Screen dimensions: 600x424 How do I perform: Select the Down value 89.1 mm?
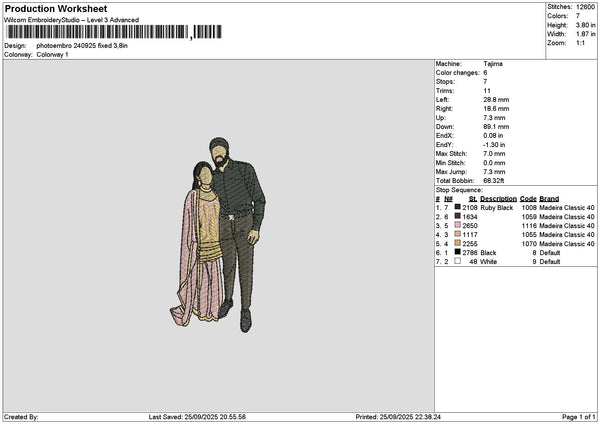coord(496,127)
